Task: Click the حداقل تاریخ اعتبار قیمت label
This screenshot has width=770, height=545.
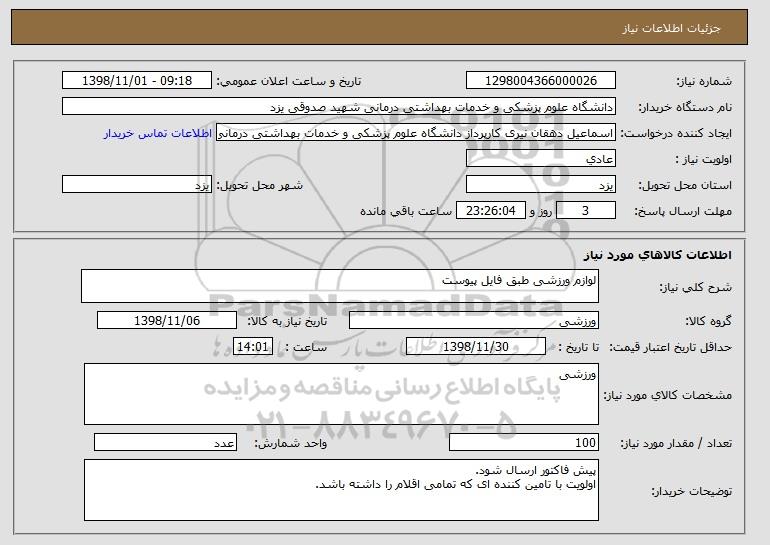Action: coord(671,347)
